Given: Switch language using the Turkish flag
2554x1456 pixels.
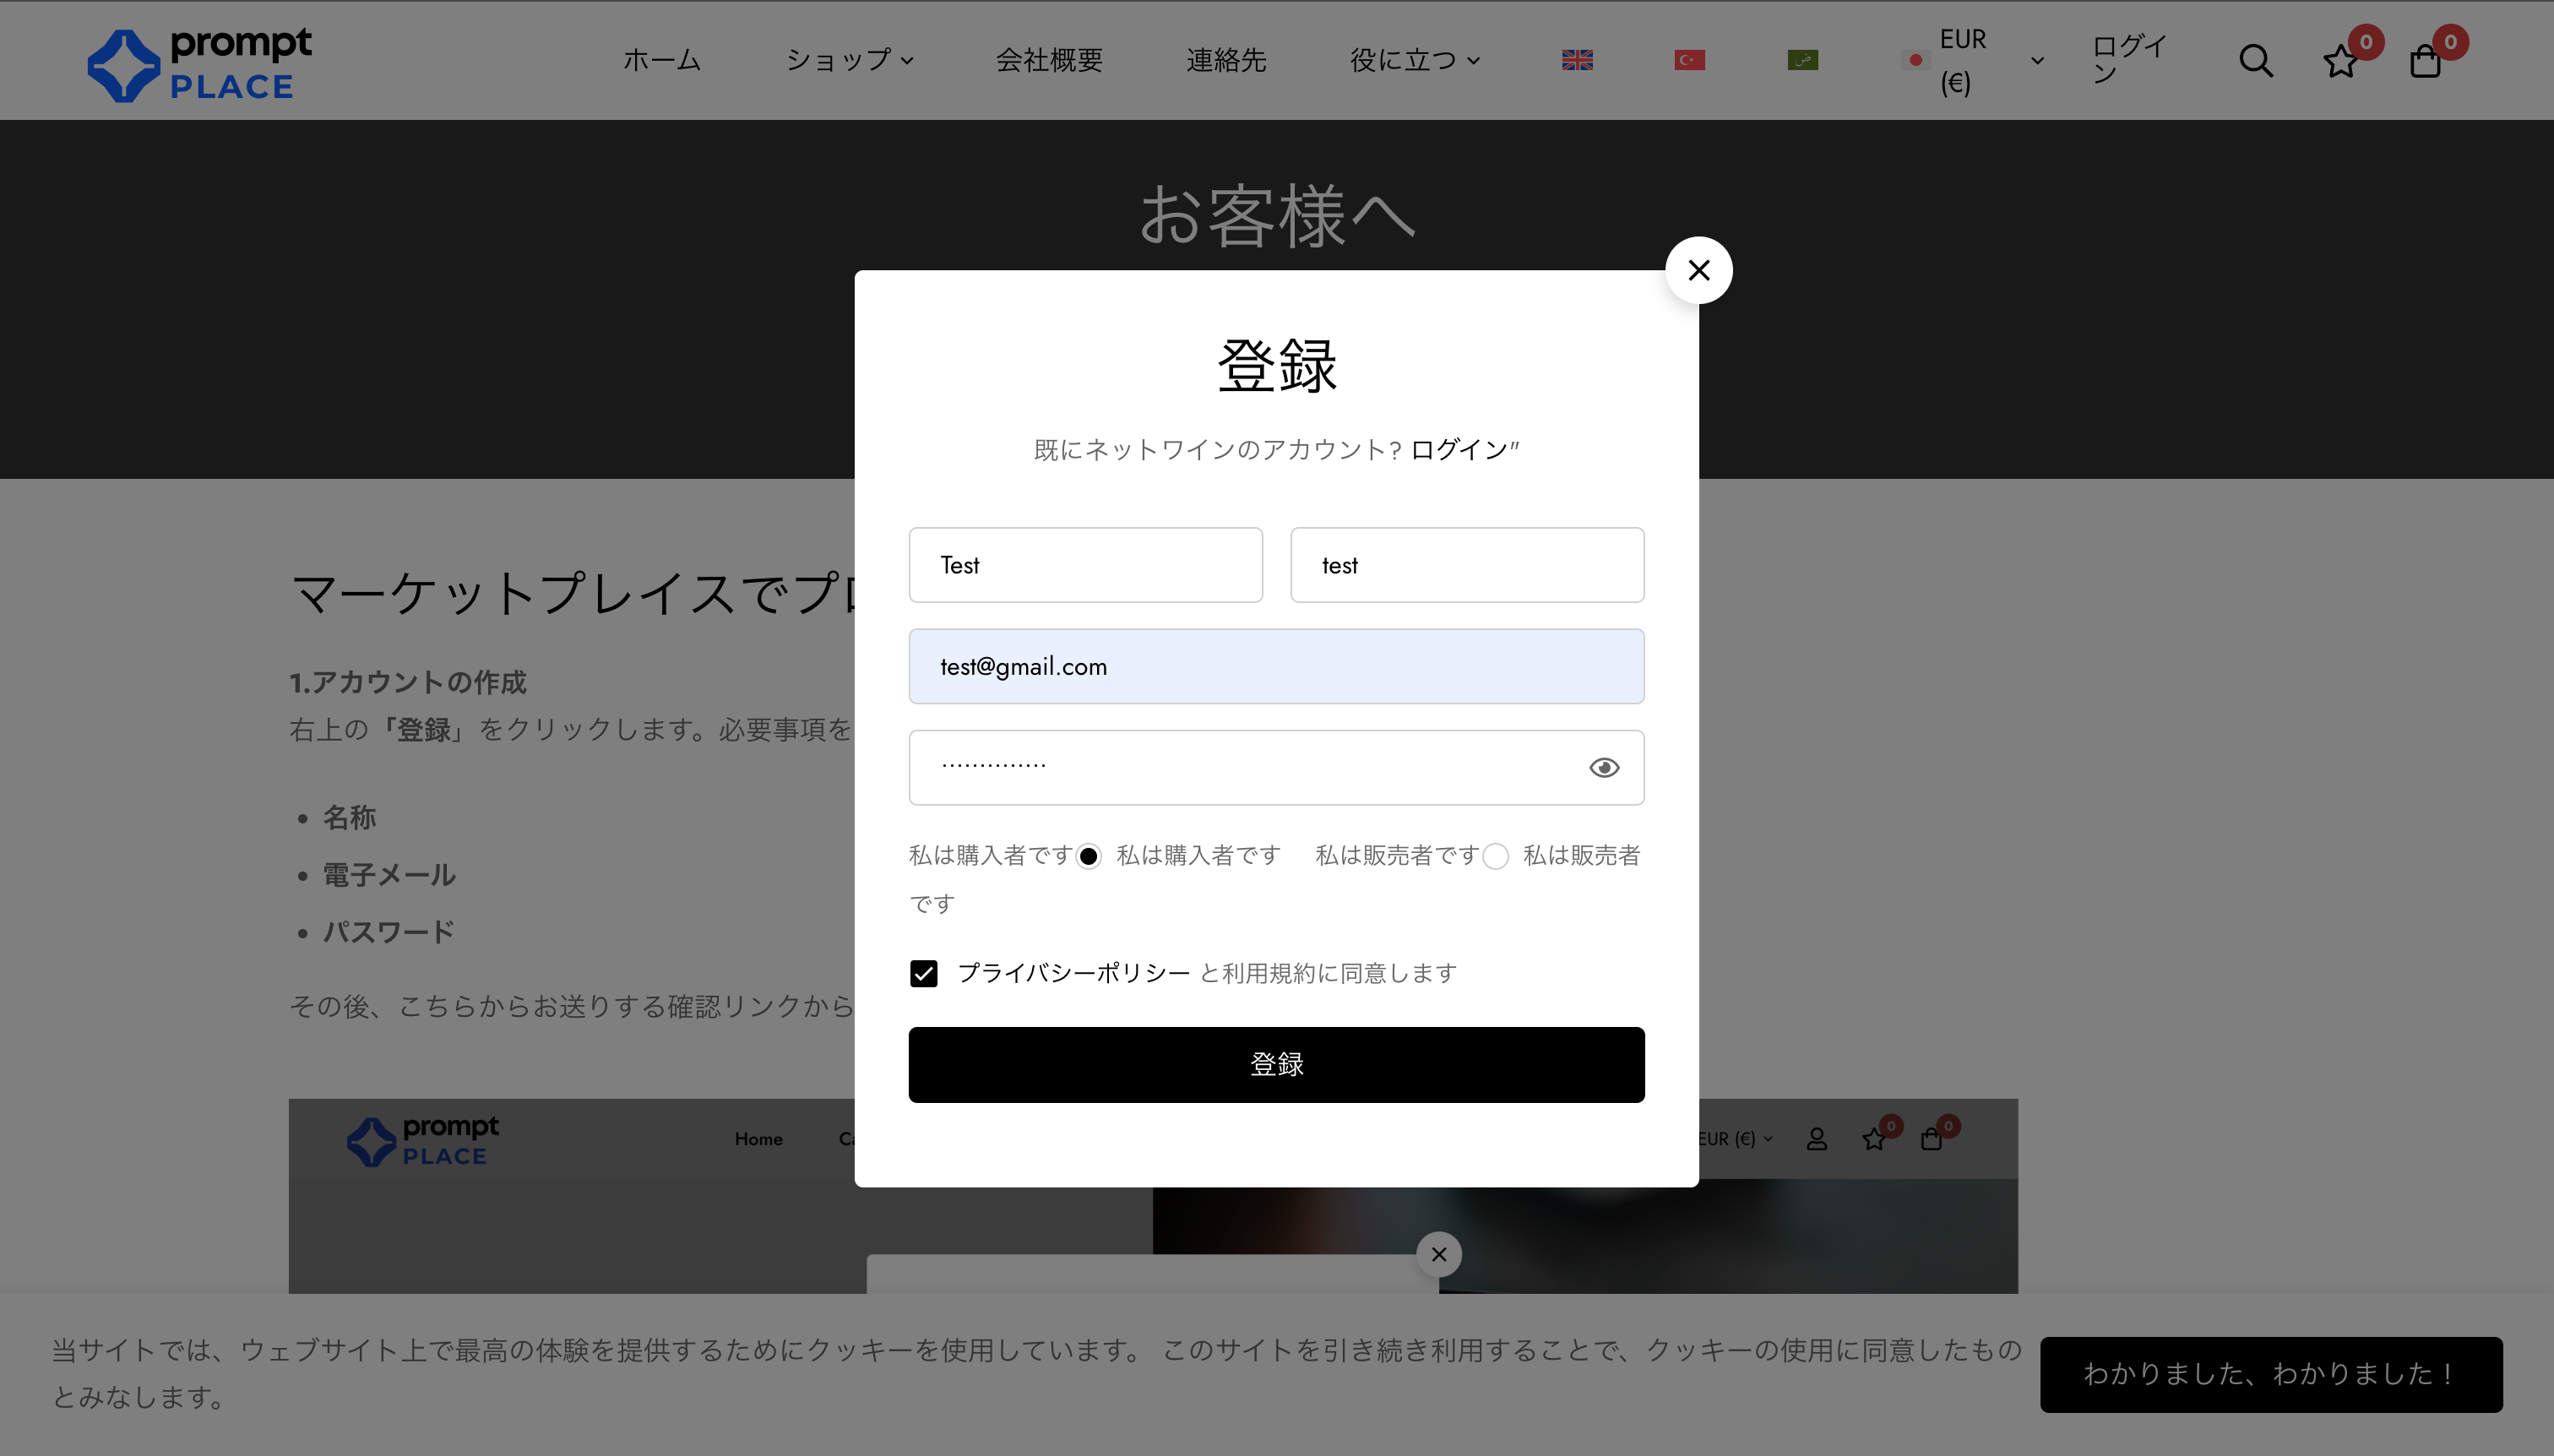Looking at the screenshot, I should (1689, 60).
